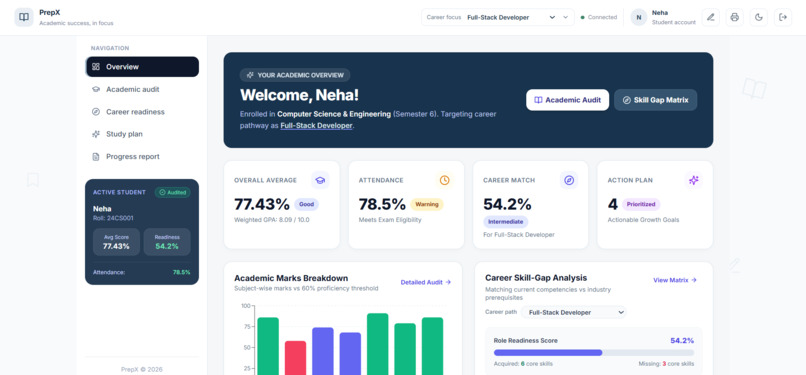806x375 pixels.
Task: Click compass icon beside Career readiness
Action: (96, 111)
